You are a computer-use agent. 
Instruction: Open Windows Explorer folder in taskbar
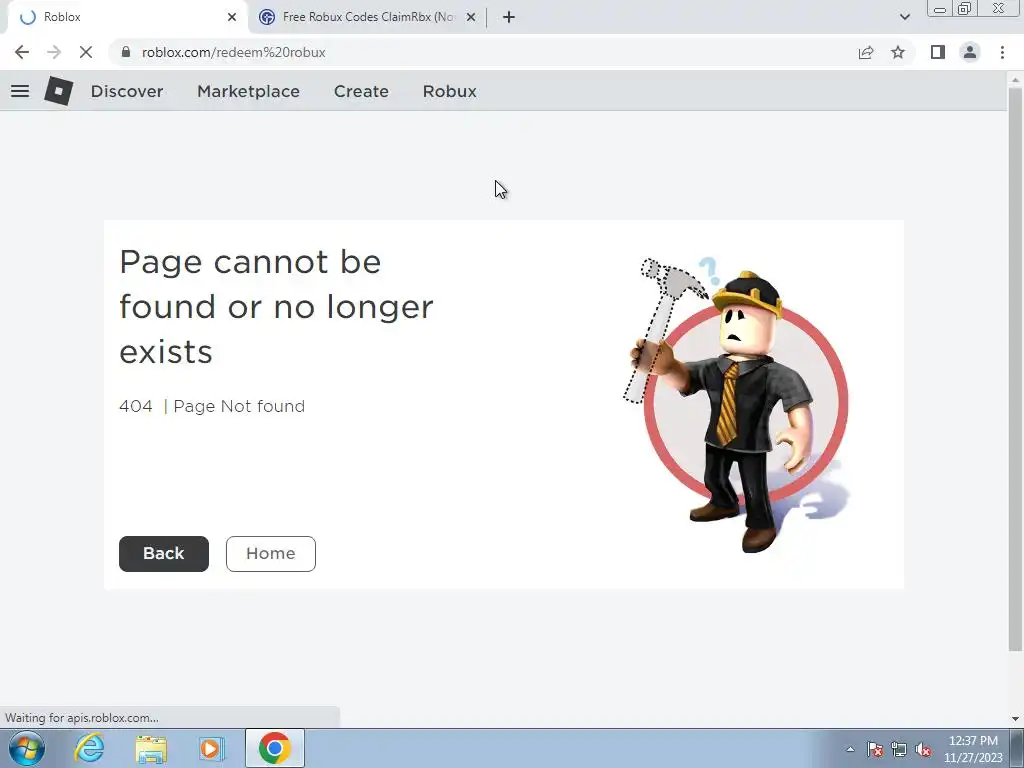point(151,748)
